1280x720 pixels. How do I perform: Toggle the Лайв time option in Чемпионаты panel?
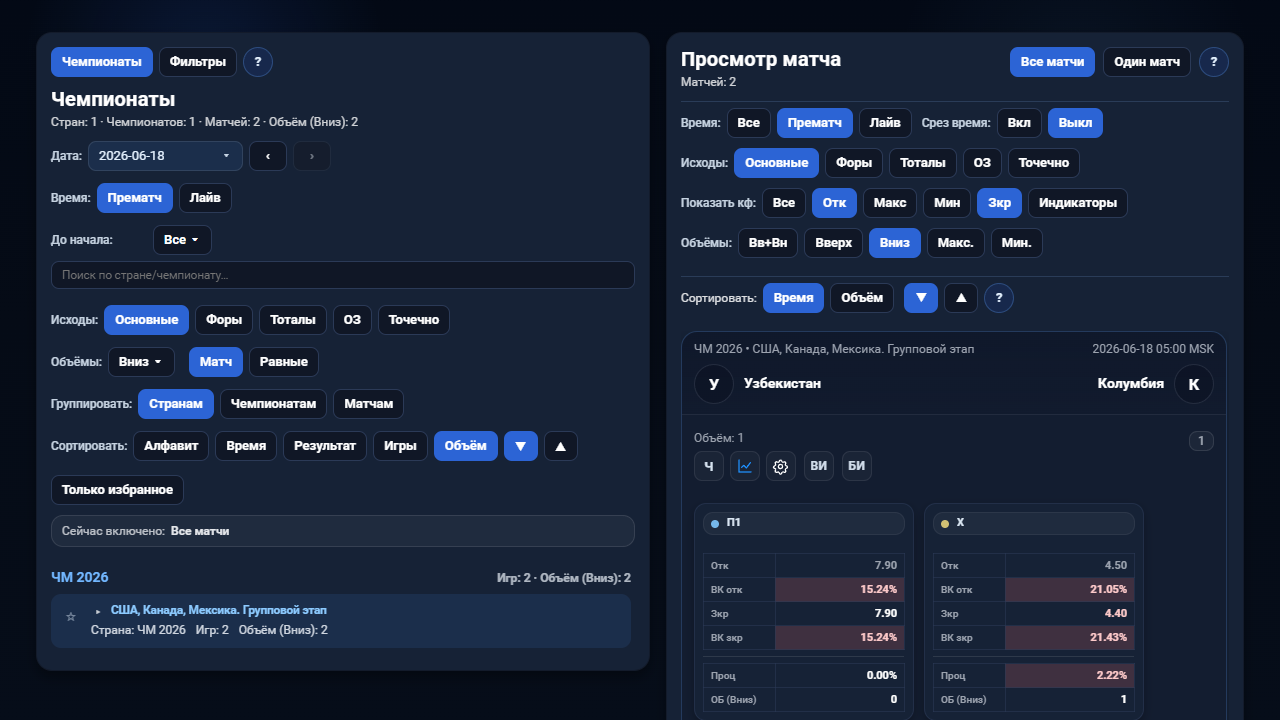(205, 198)
